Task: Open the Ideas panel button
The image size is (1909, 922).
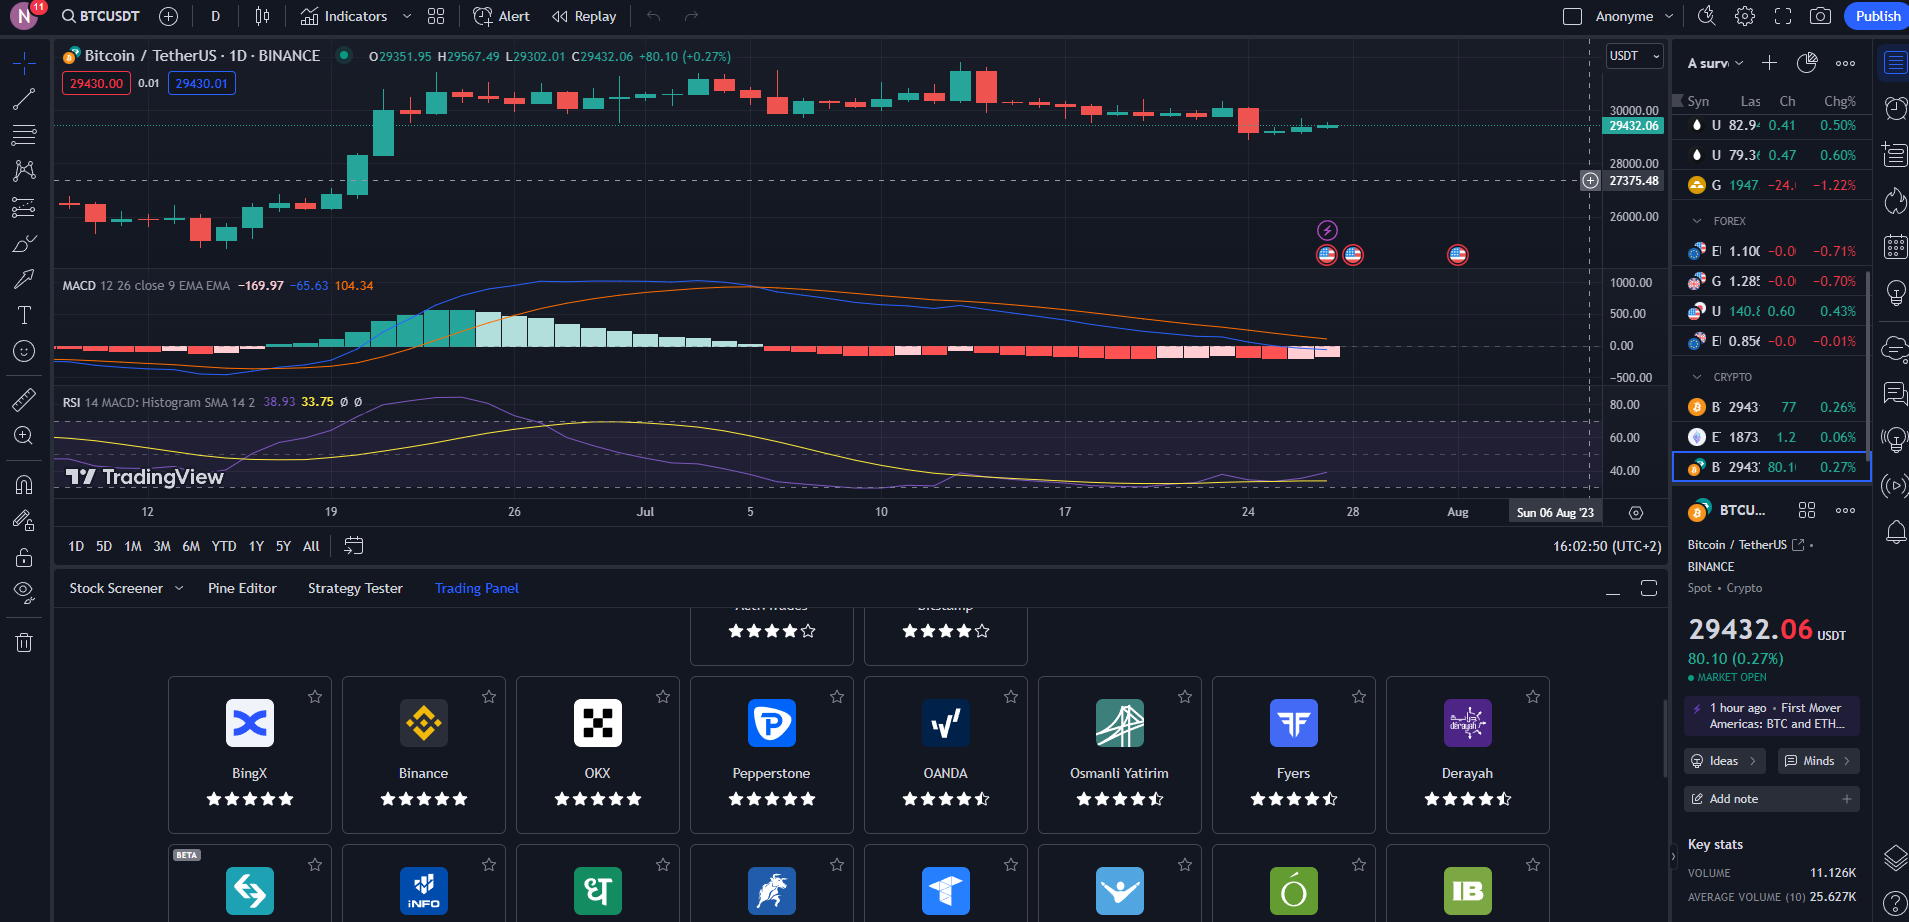Action: 1723,760
